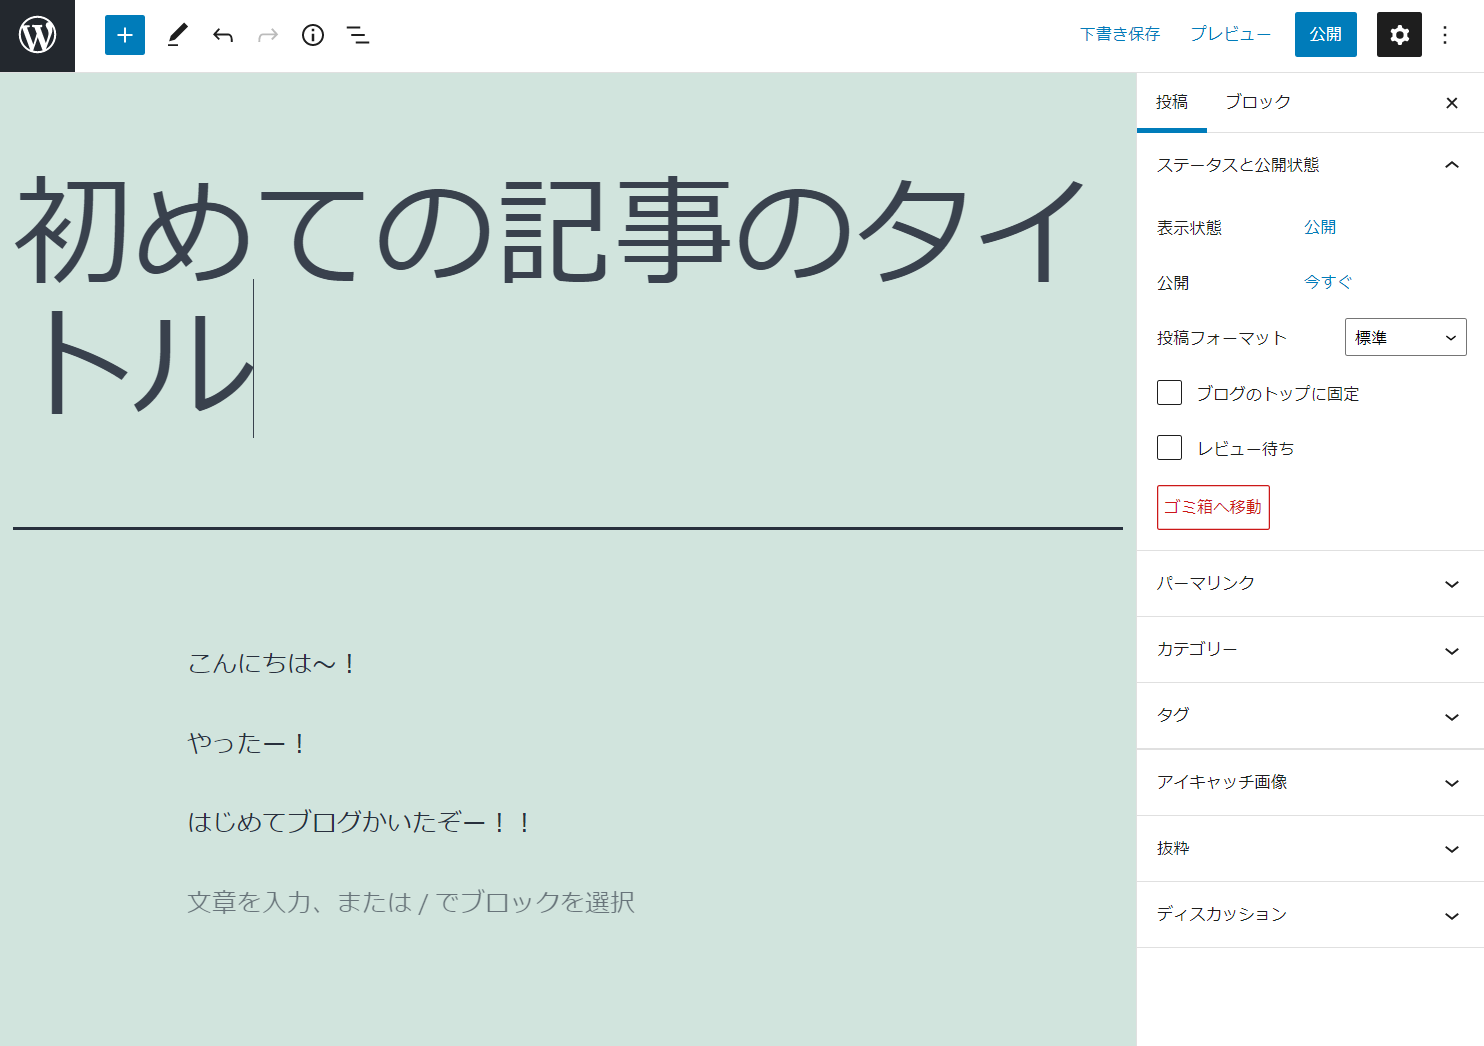Screen dimensions: 1484x1046
Task: Open the プレビュー preview link
Action: pos(1230,34)
